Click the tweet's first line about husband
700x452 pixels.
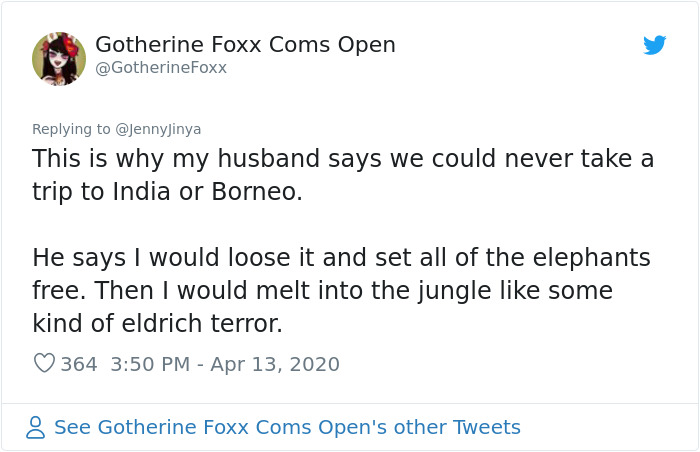tap(343, 159)
